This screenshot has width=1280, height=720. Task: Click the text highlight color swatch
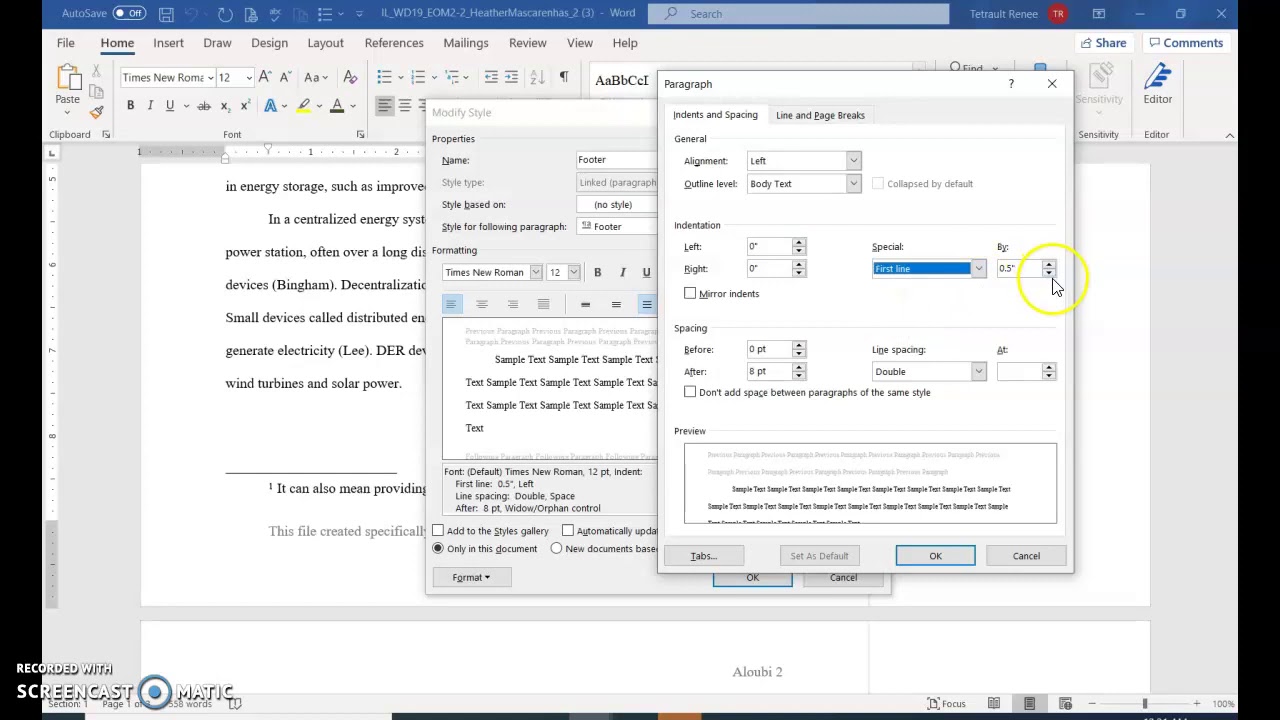(303, 106)
